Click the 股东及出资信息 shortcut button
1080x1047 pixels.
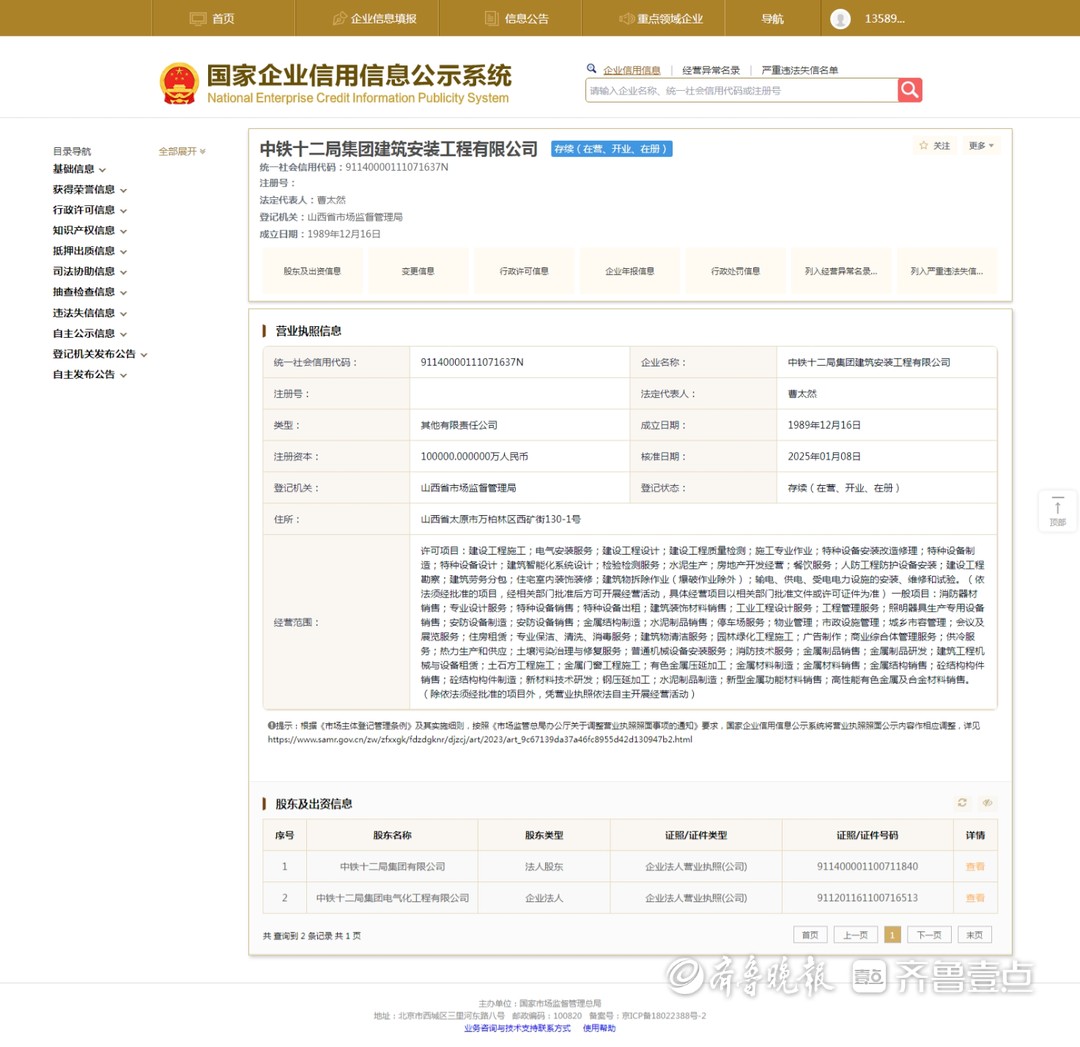(x=312, y=271)
